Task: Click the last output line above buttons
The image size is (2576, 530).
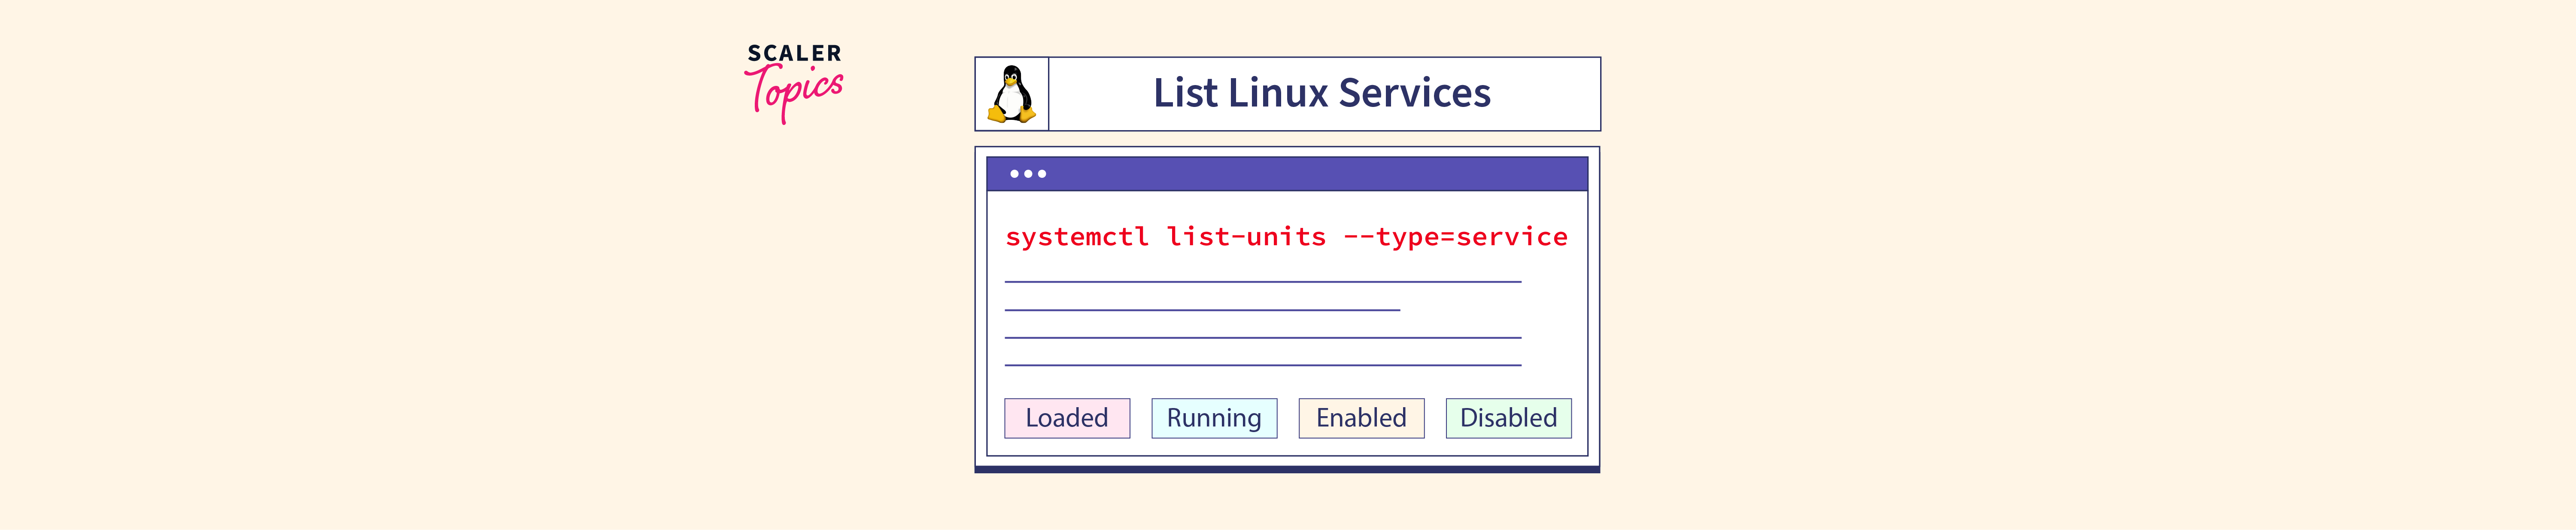Action: click(x=1262, y=365)
